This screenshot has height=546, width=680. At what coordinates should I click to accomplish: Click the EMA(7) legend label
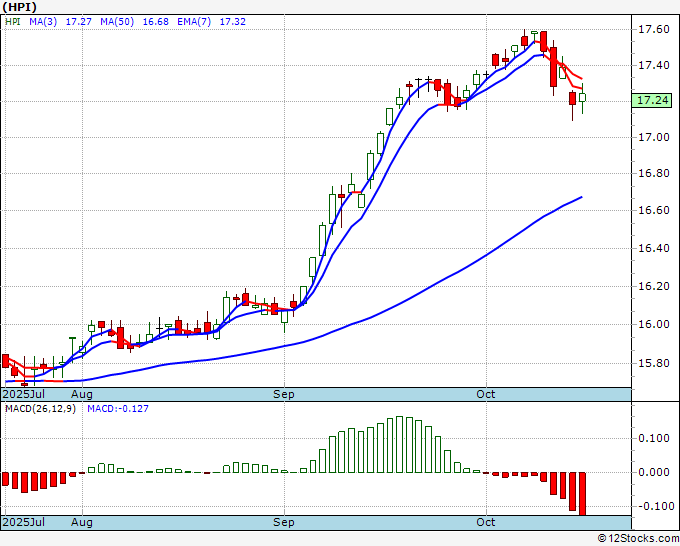pos(194,21)
